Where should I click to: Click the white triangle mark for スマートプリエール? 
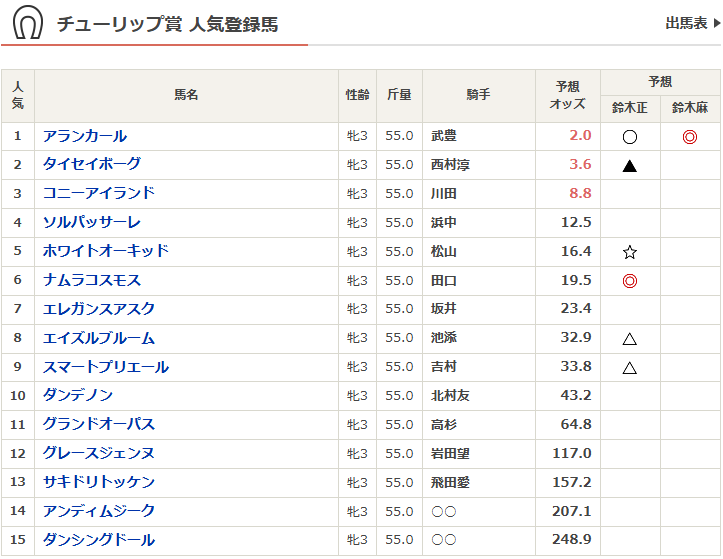[x=629, y=368]
